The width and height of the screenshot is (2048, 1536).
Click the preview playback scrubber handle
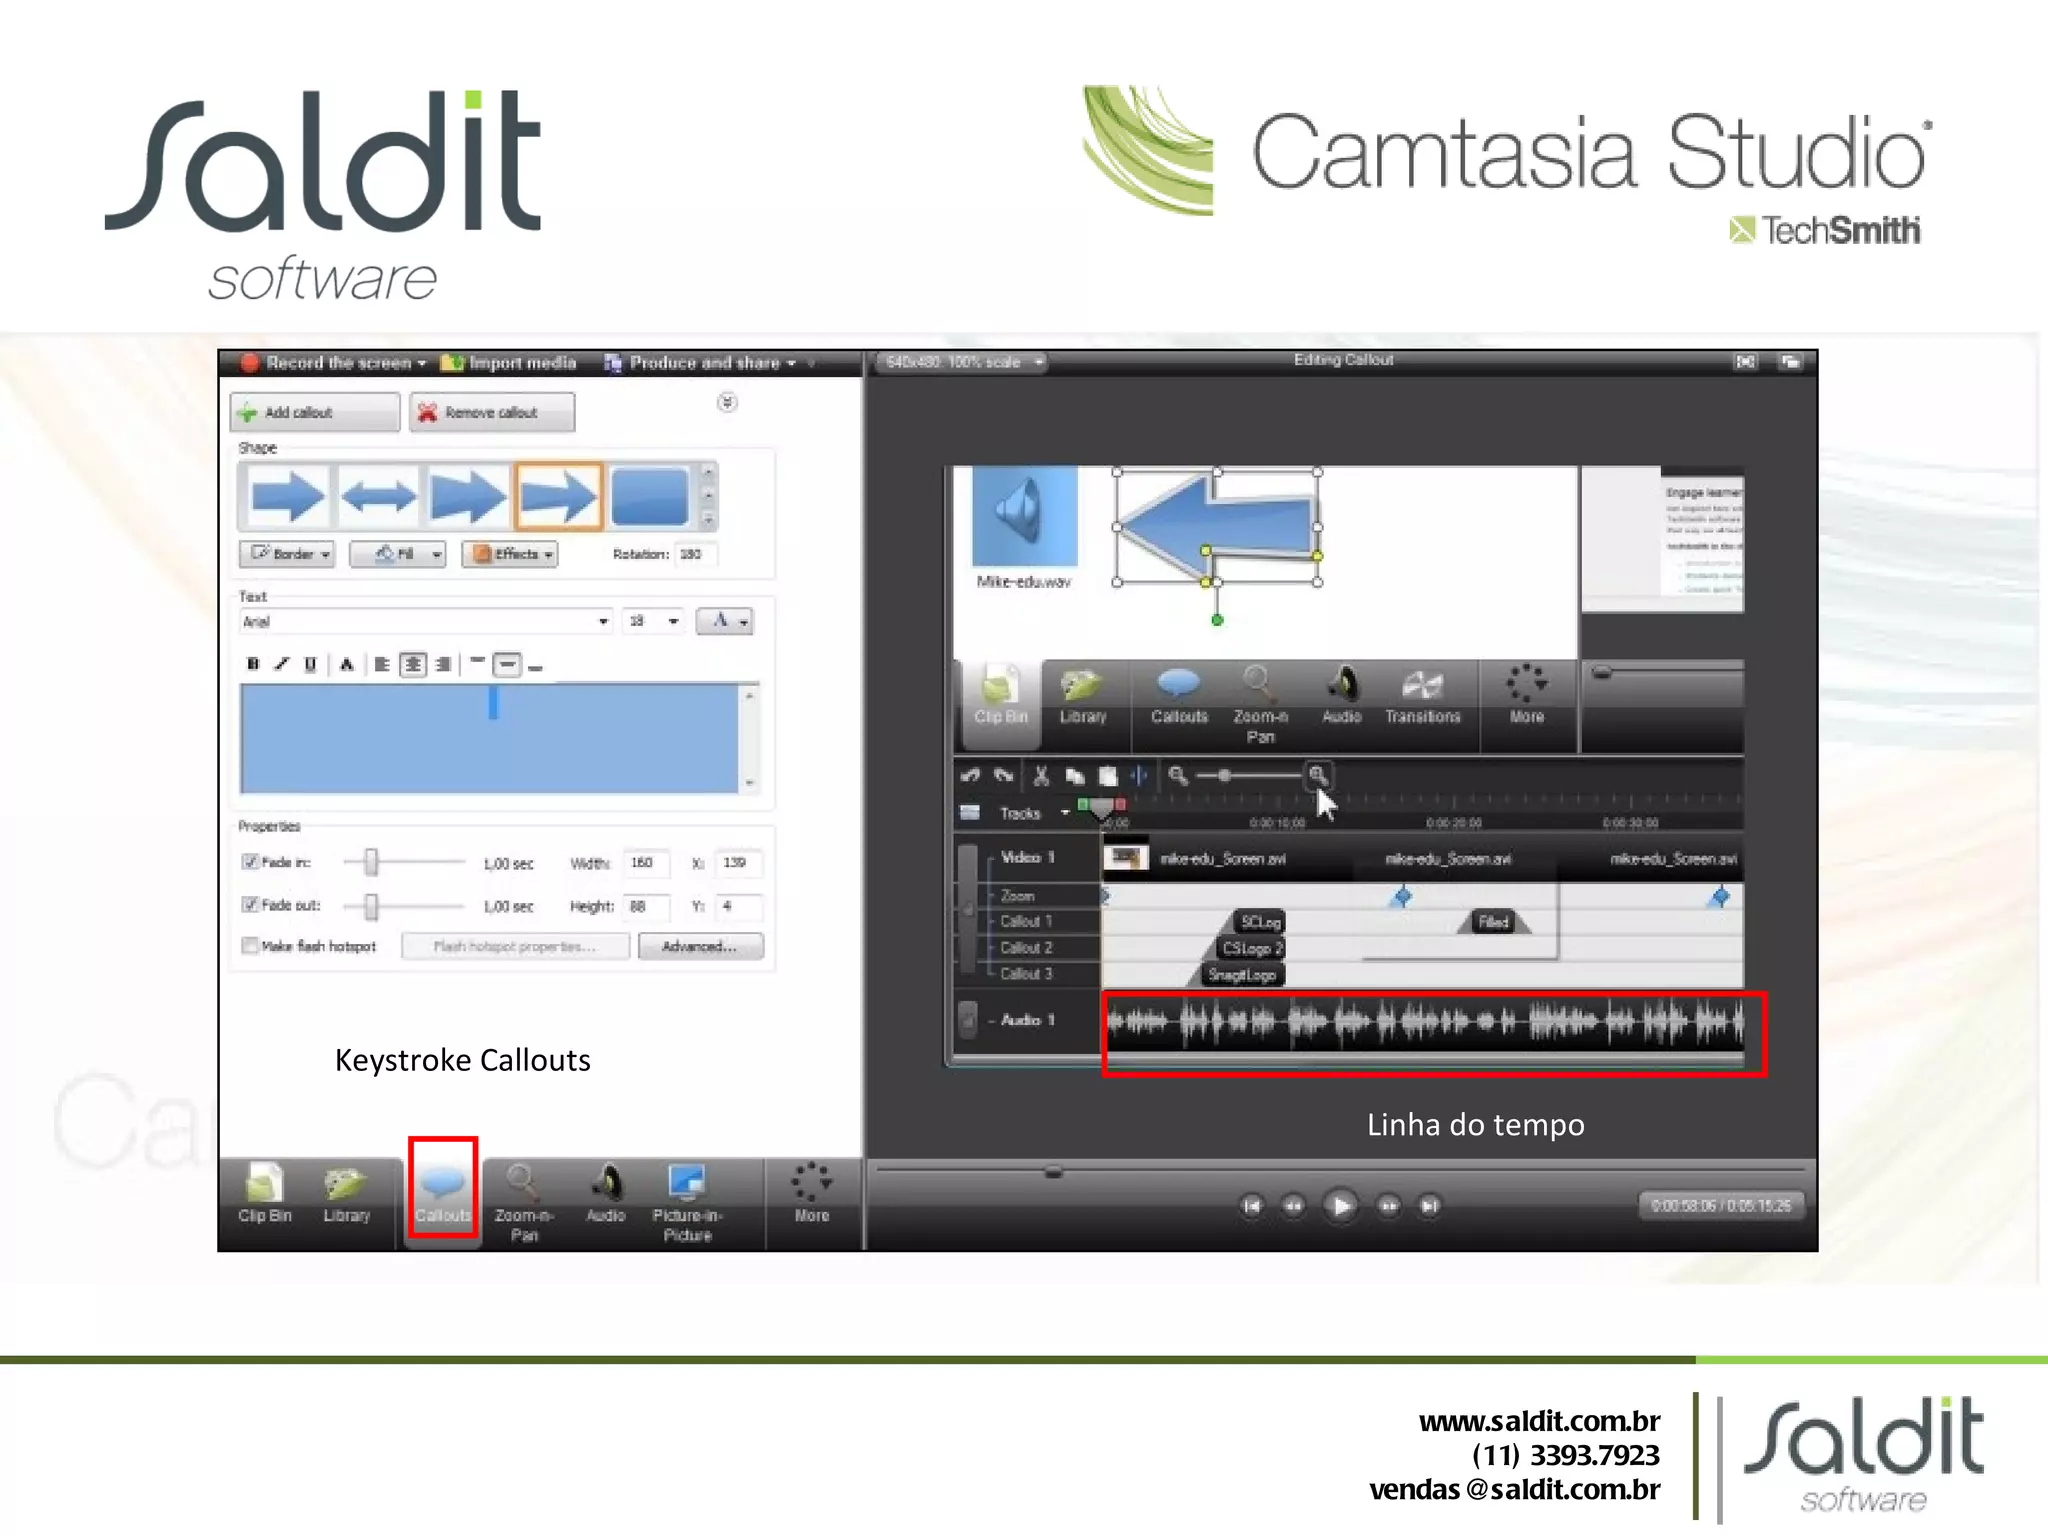coord(1053,1171)
